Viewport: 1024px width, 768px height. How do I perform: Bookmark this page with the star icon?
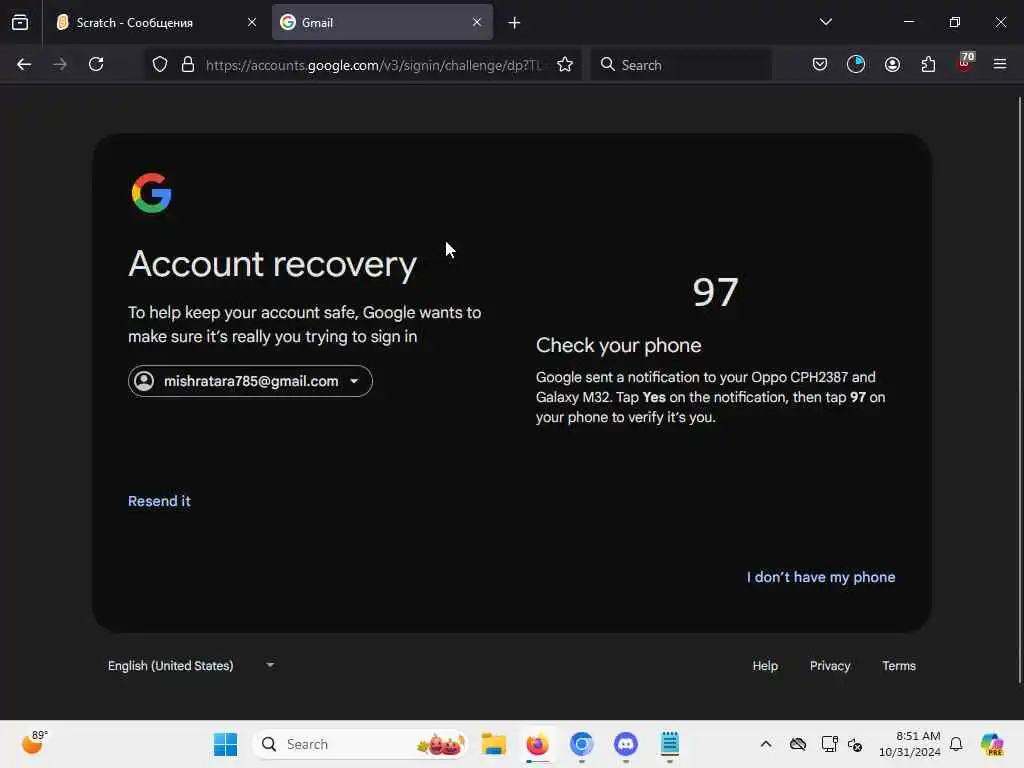pos(565,64)
